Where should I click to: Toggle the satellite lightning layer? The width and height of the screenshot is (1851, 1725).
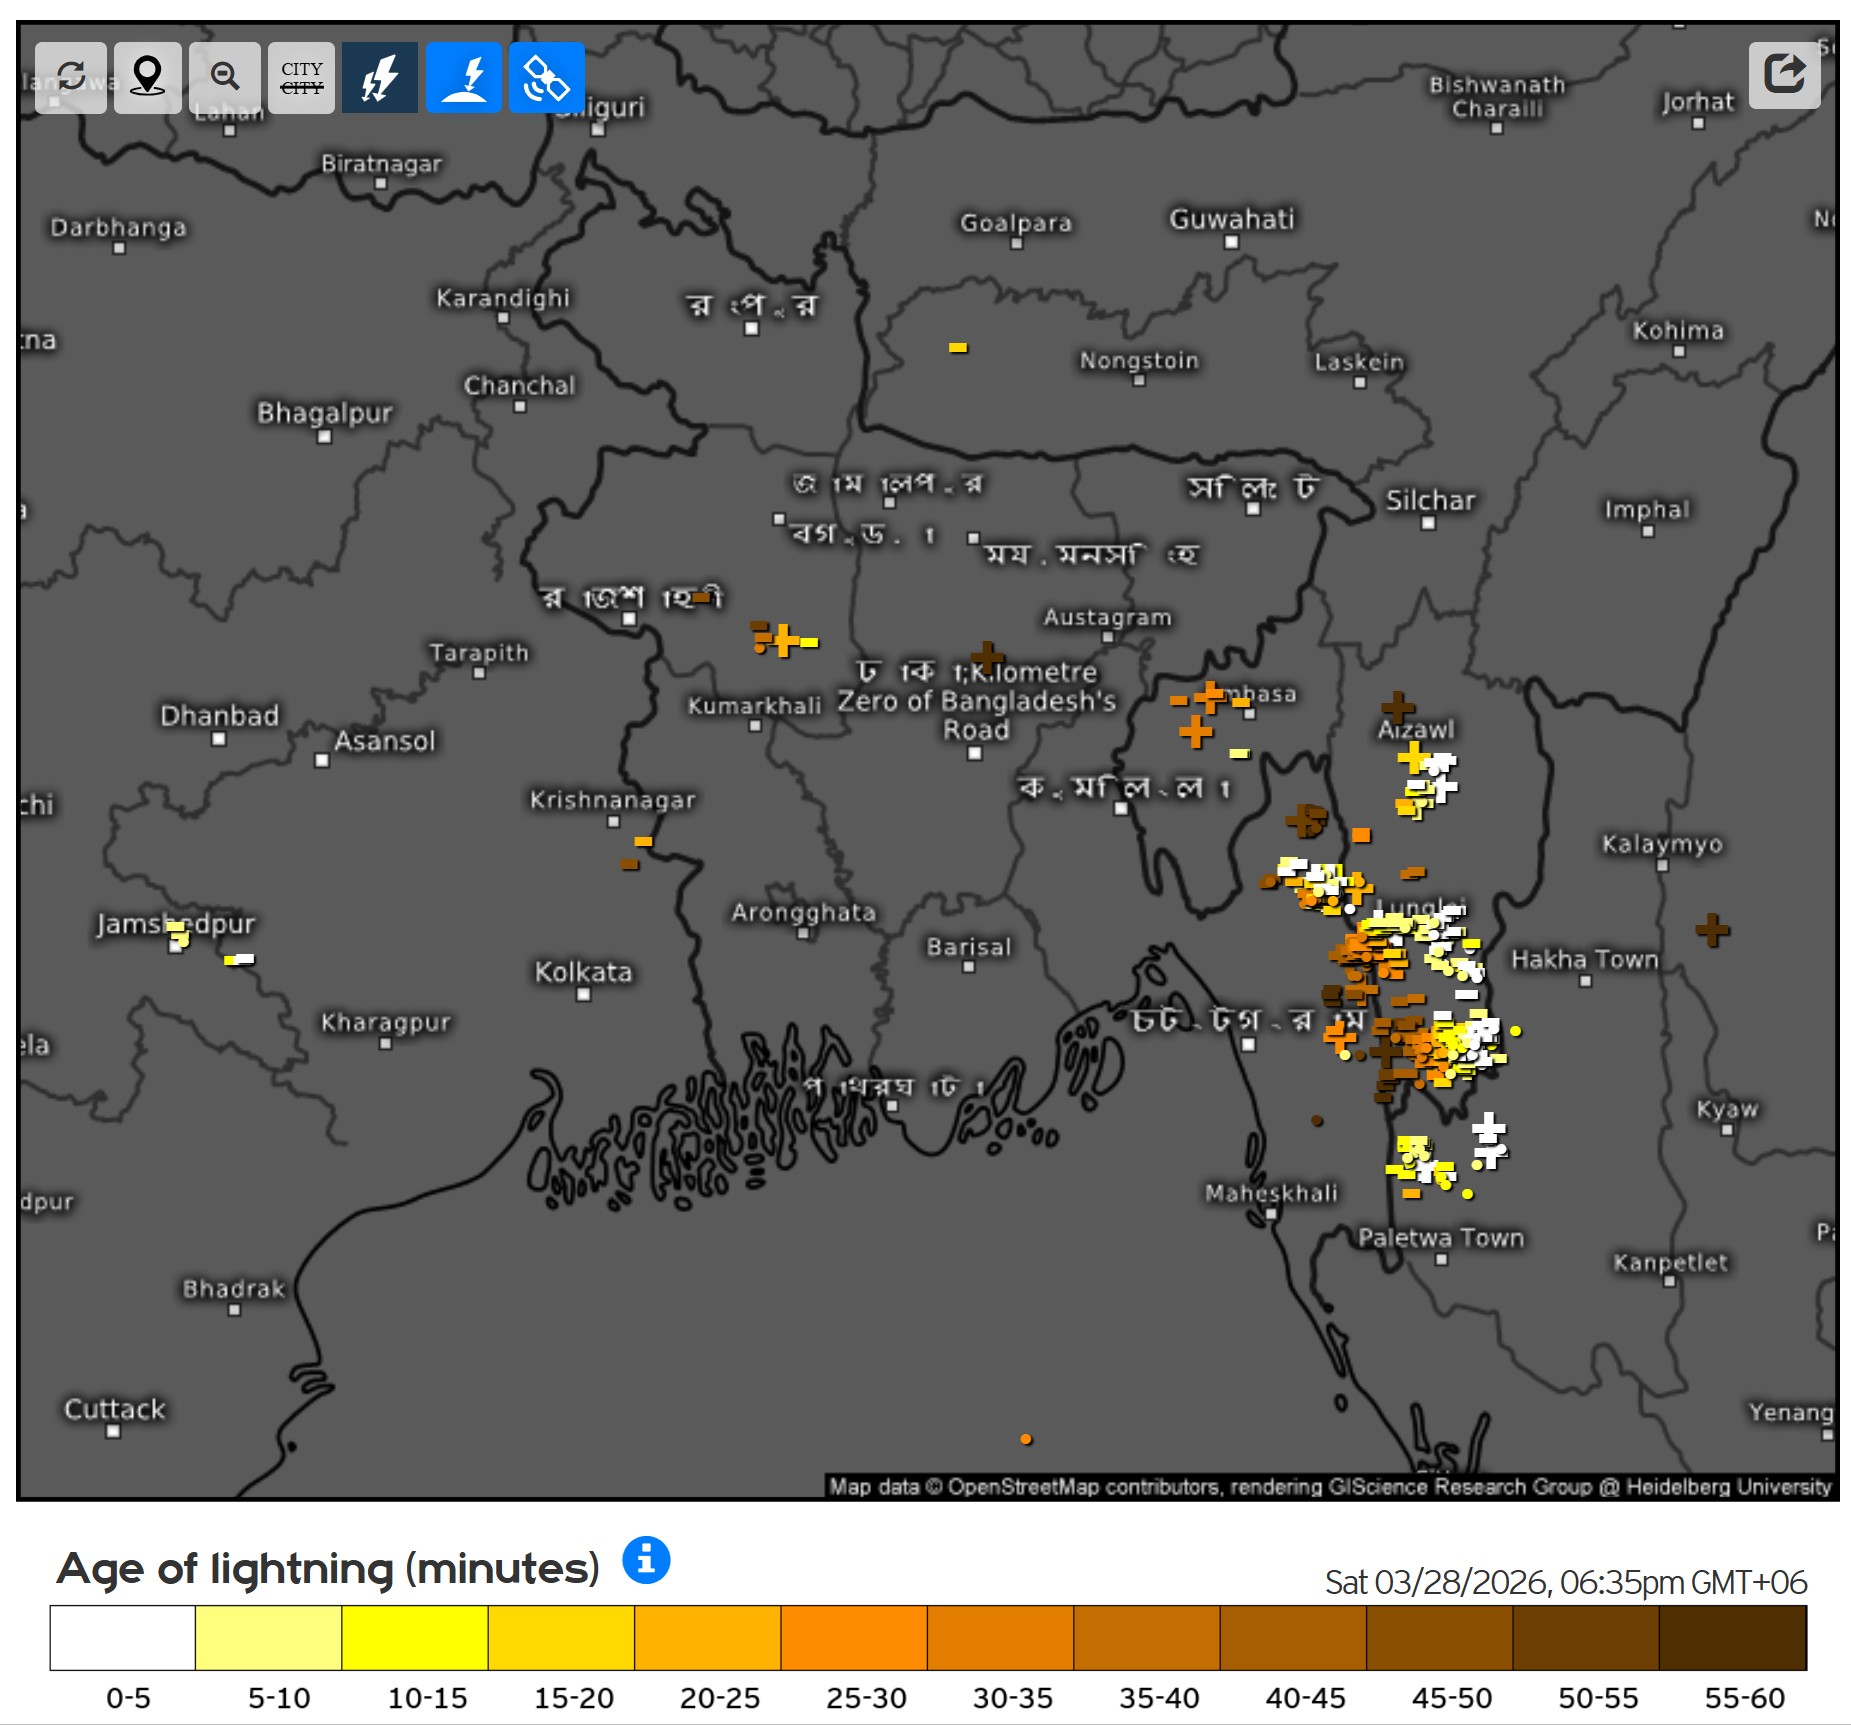(546, 77)
